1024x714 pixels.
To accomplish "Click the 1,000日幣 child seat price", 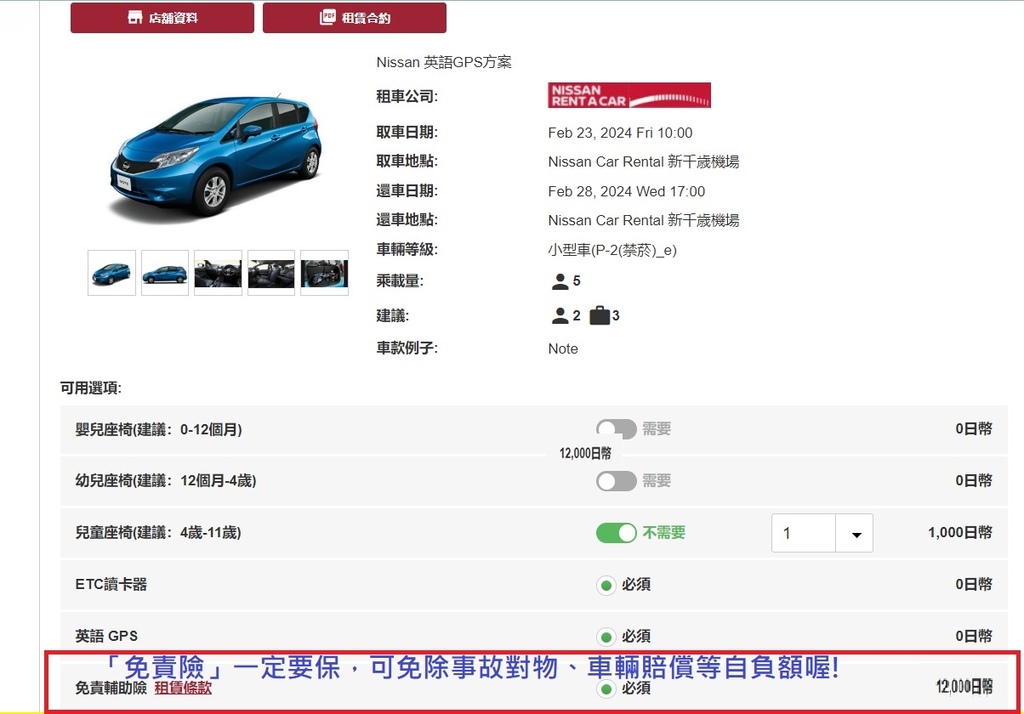I will point(960,532).
